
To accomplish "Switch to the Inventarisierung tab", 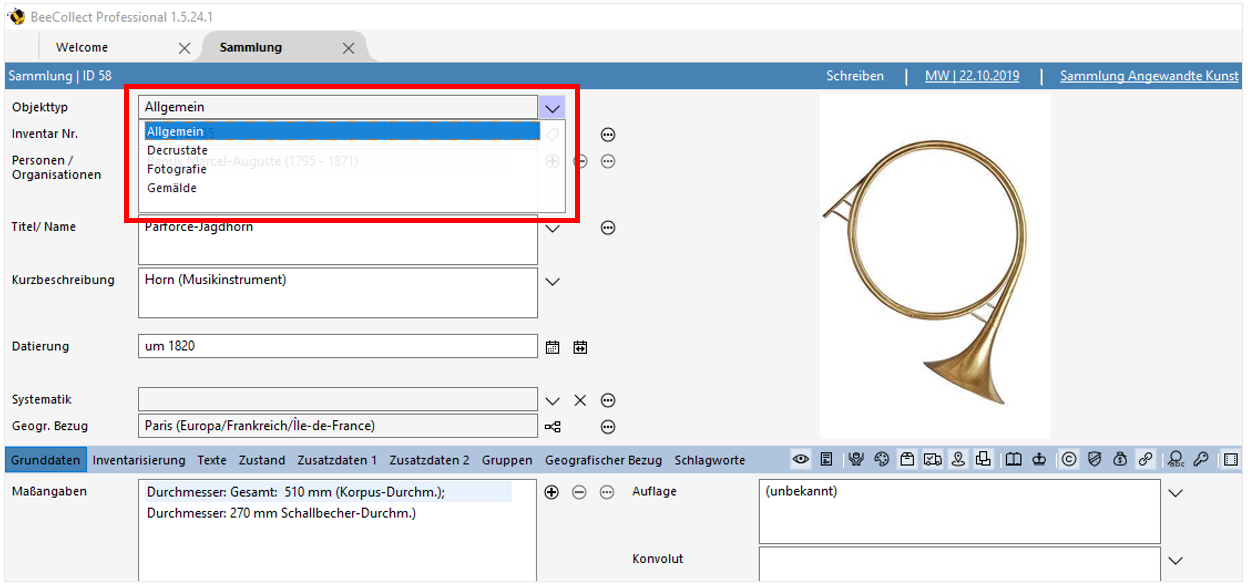I will pos(139,460).
